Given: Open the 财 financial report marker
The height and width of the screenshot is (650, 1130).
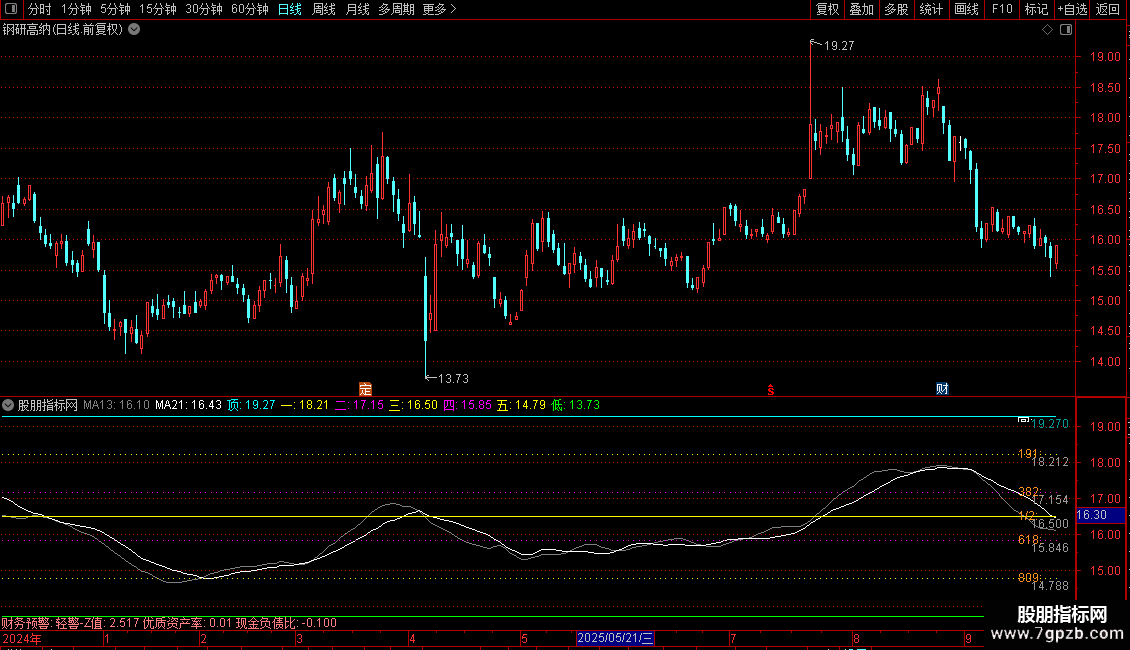Looking at the screenshot, I should coord(942,389).
